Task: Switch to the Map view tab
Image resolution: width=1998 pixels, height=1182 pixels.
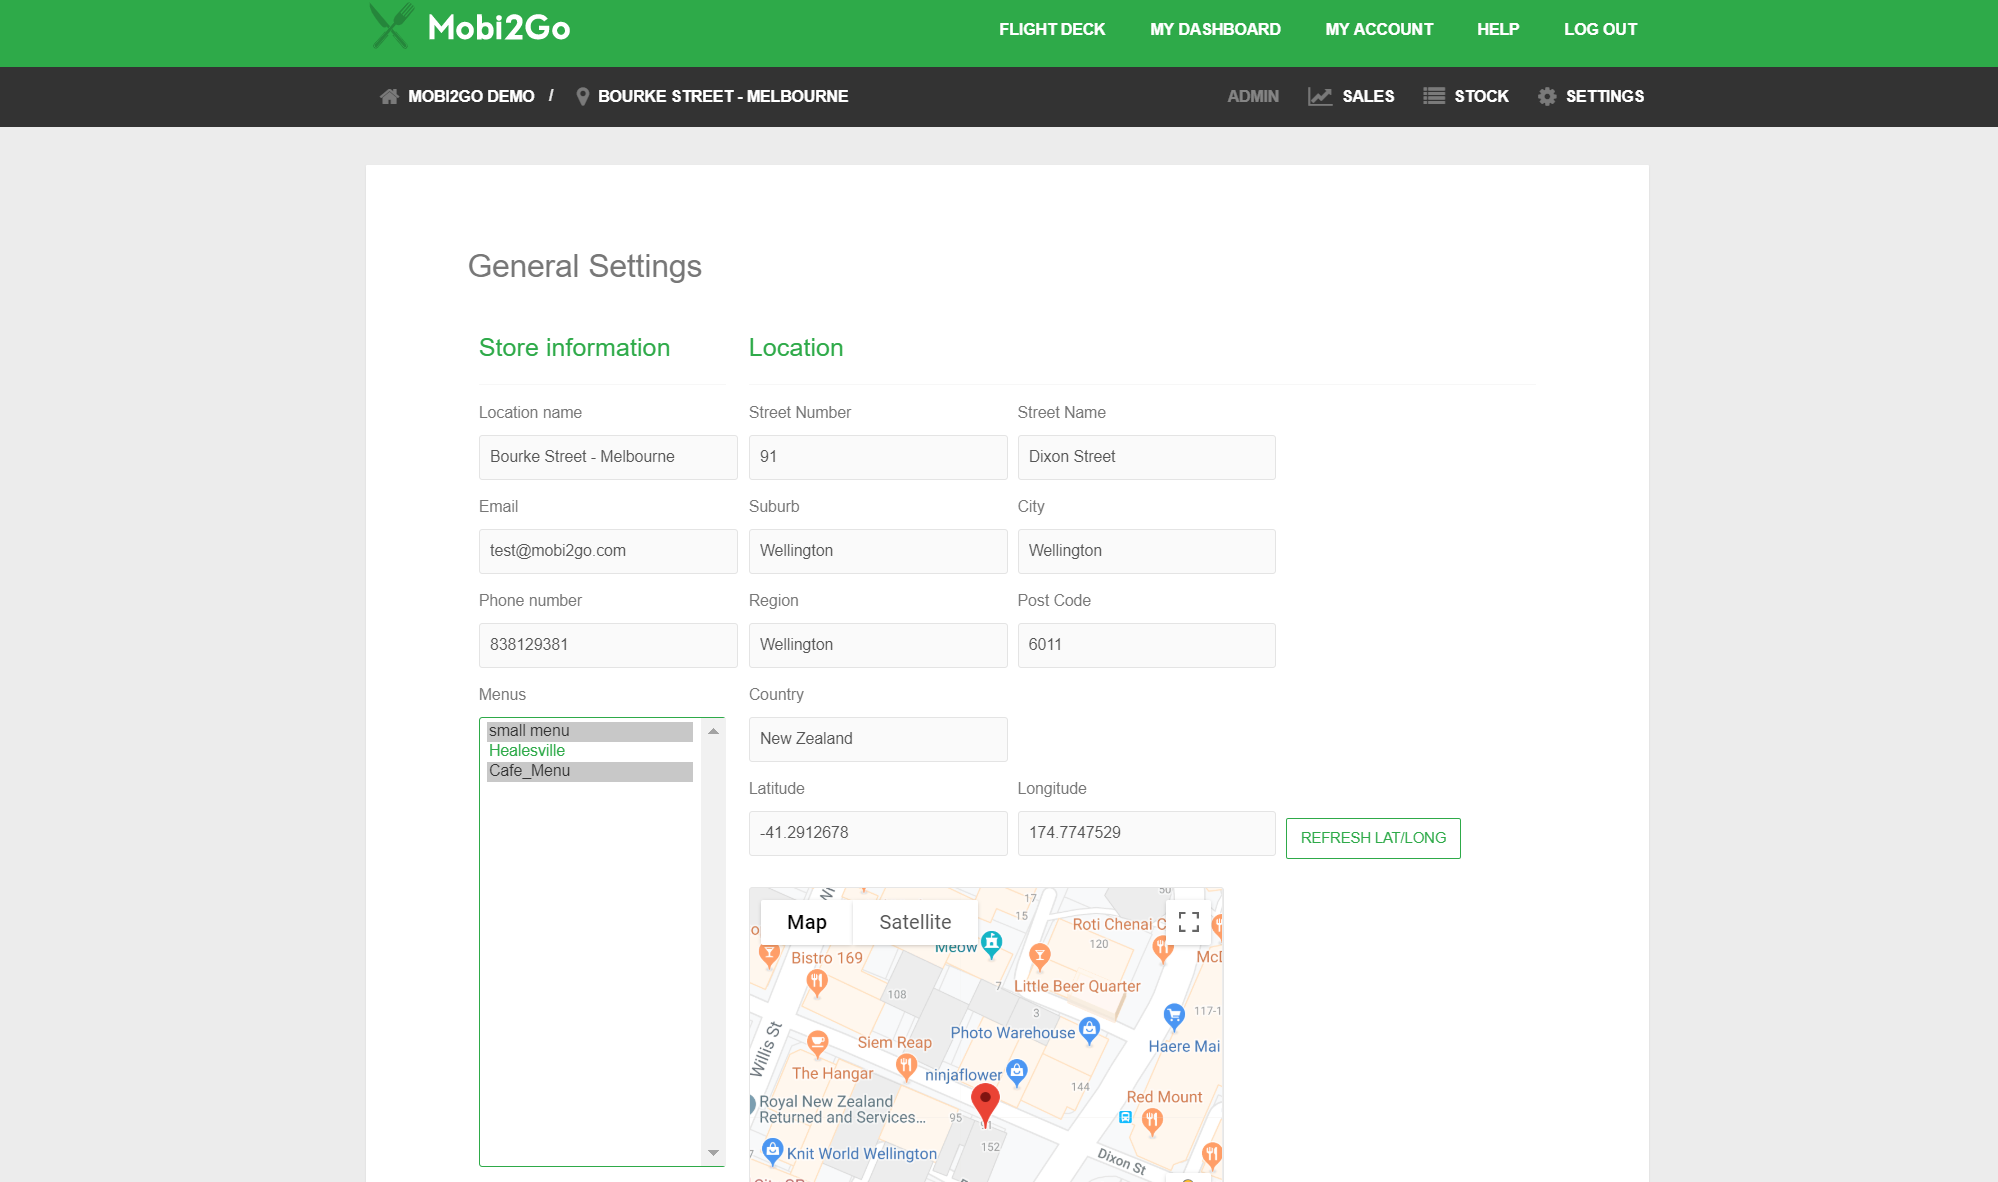Action: point(806,922)
